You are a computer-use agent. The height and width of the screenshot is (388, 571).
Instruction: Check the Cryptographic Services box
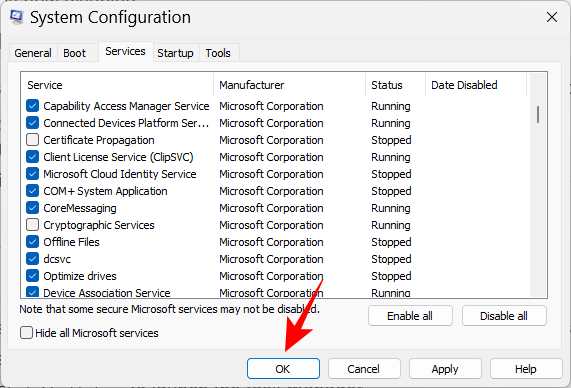(32, 225)
